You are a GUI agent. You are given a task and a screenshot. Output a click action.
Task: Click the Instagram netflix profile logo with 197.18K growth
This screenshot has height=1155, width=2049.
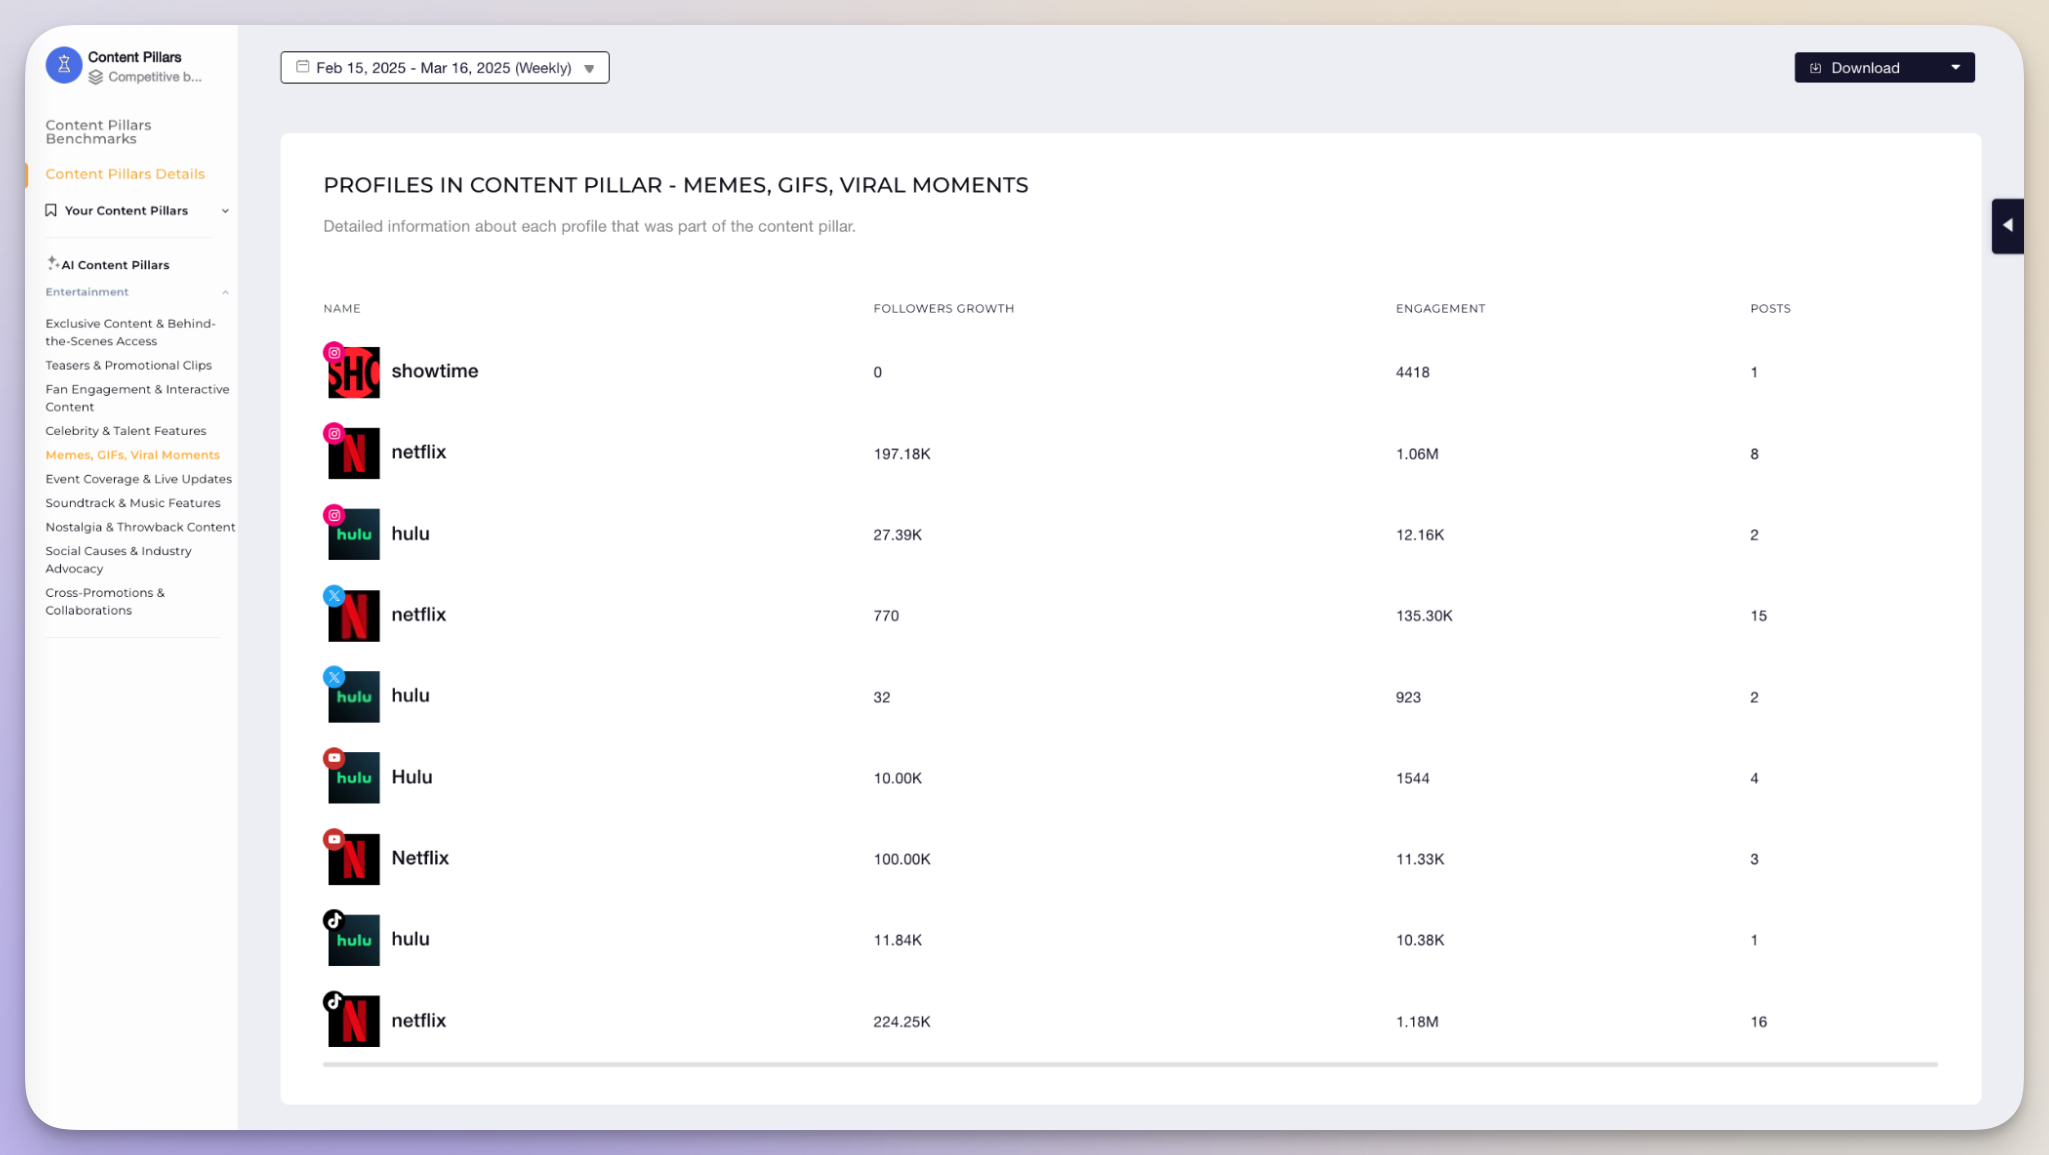354,454
